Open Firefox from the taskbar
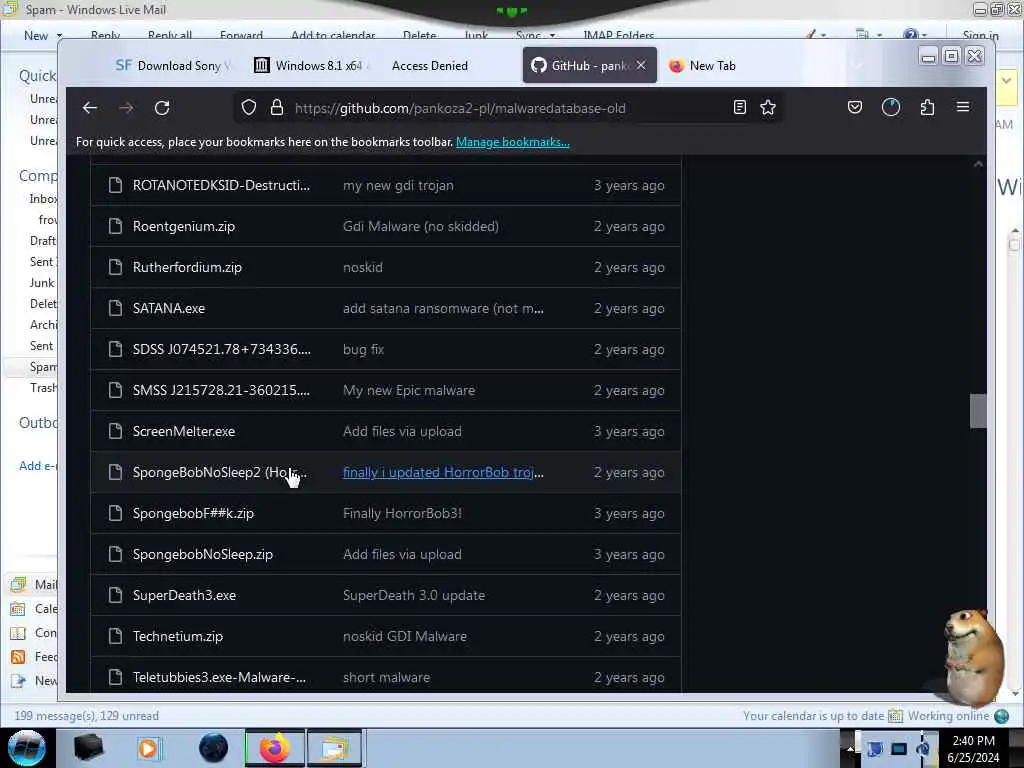 pyautogui.click(x=275, y=748)
